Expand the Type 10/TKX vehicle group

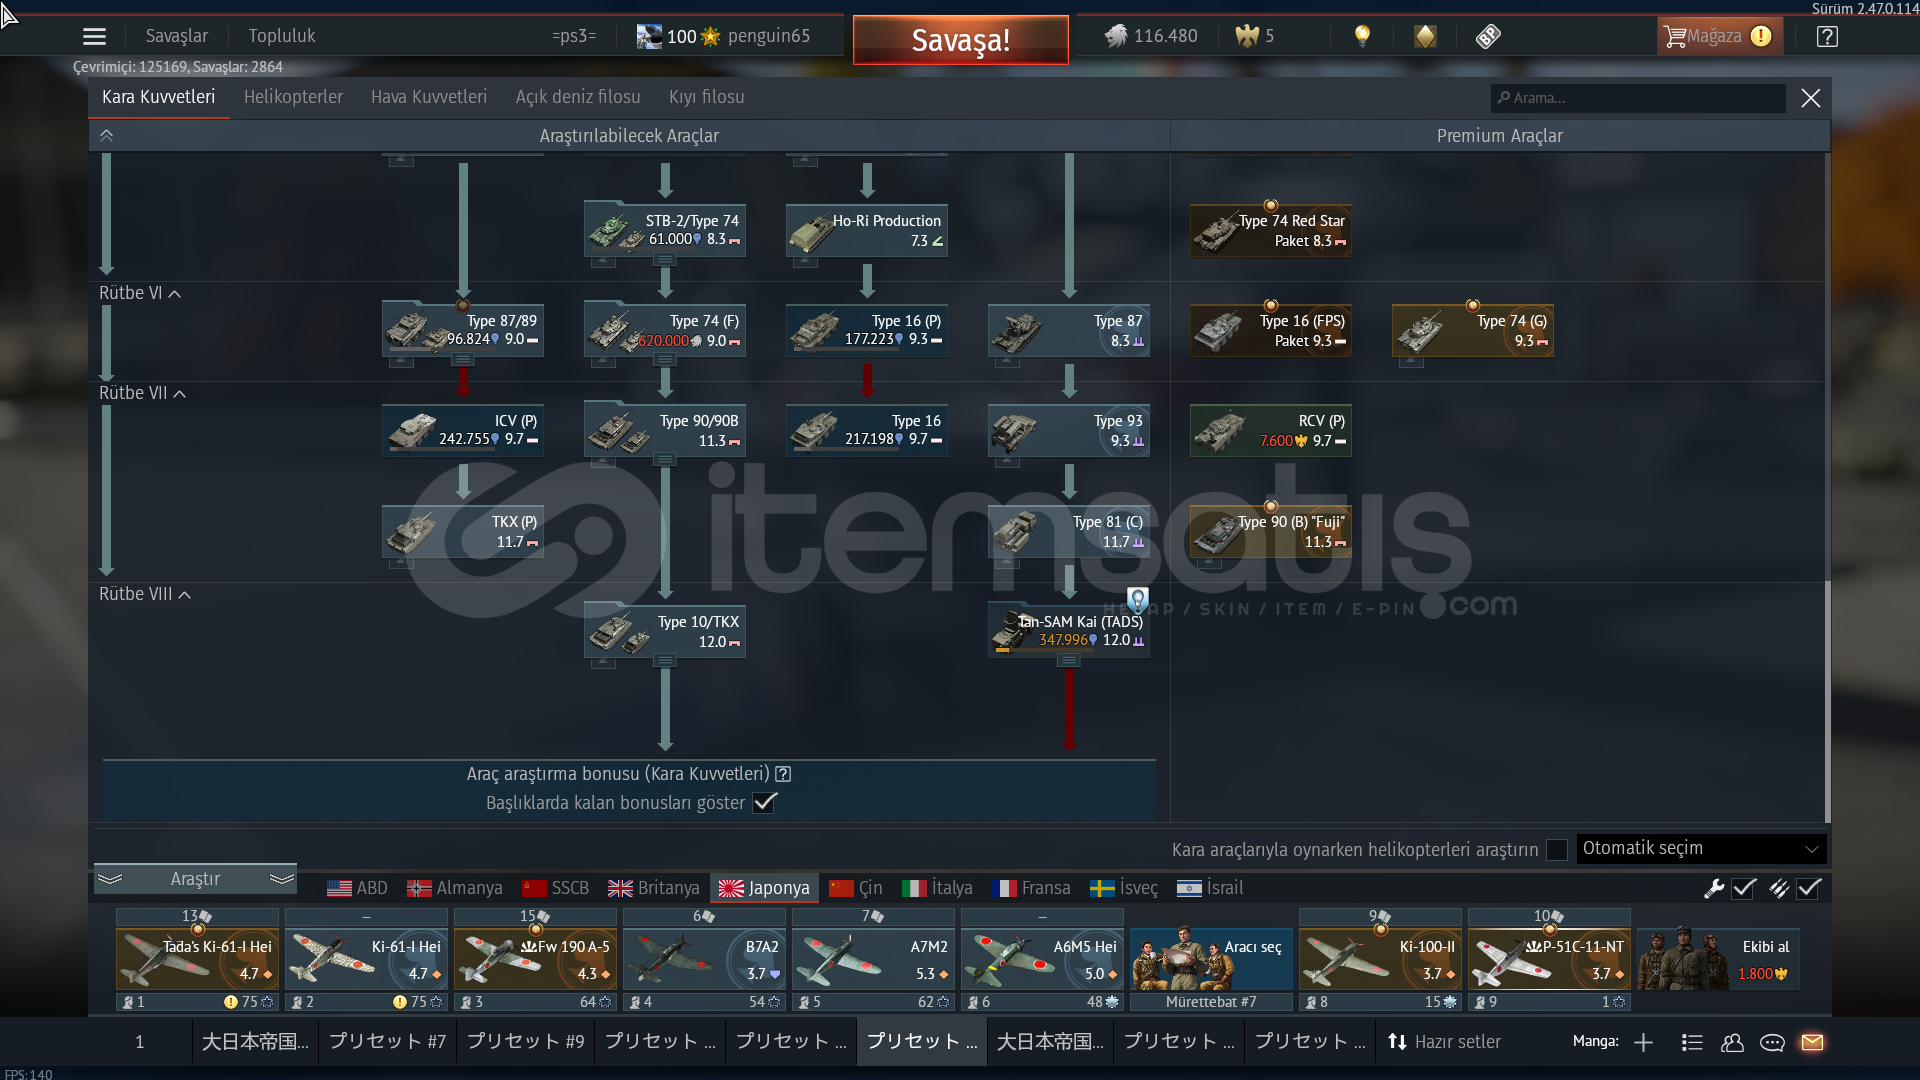[665, 661]
